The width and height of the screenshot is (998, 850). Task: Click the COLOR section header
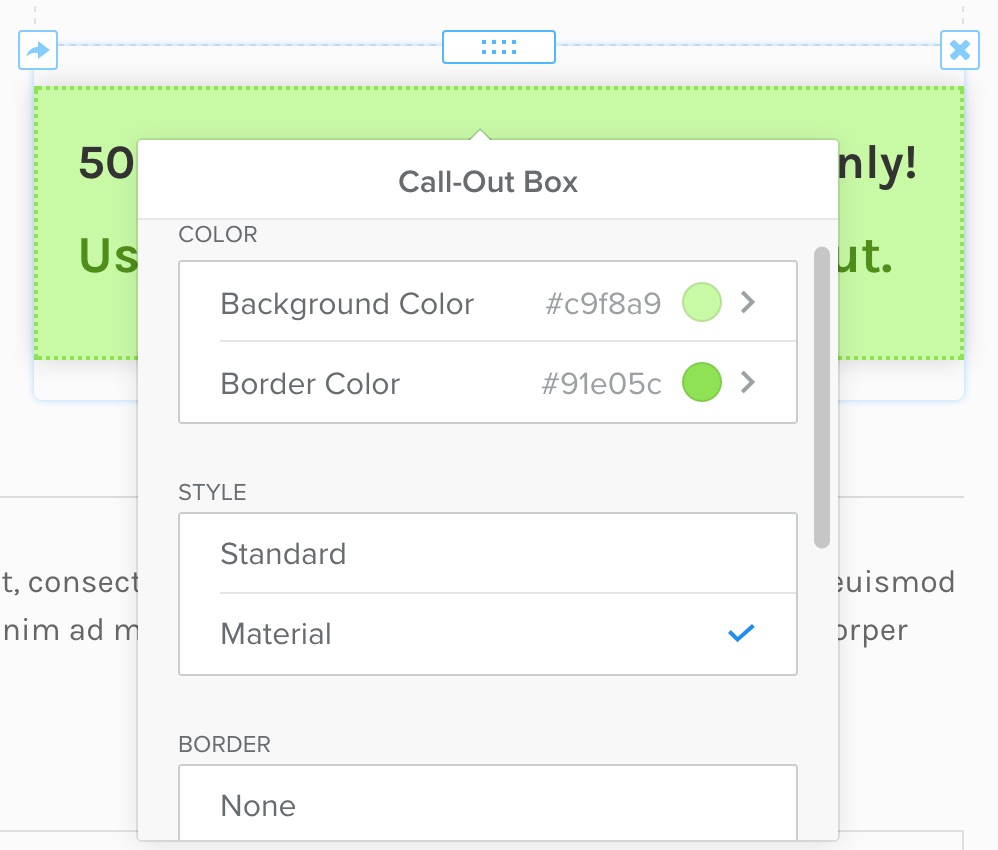tap(217, 234)
